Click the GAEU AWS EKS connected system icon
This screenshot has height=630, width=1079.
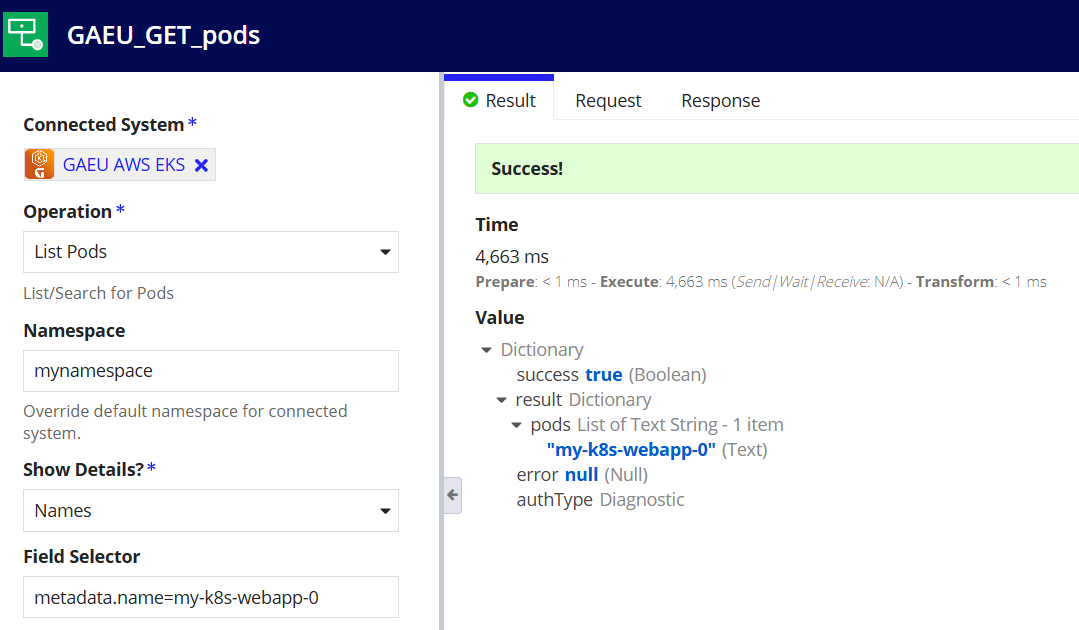[40, 164]
